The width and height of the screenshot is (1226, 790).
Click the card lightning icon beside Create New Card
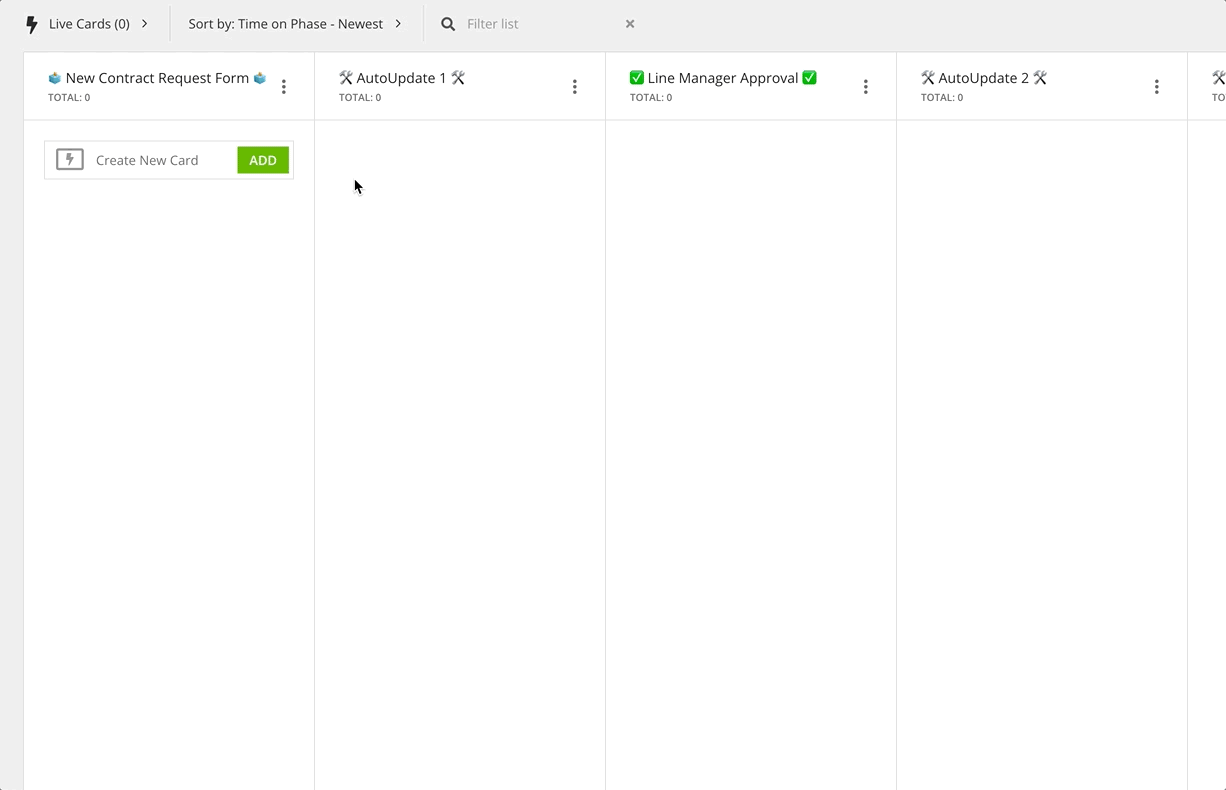click(70, 160)
